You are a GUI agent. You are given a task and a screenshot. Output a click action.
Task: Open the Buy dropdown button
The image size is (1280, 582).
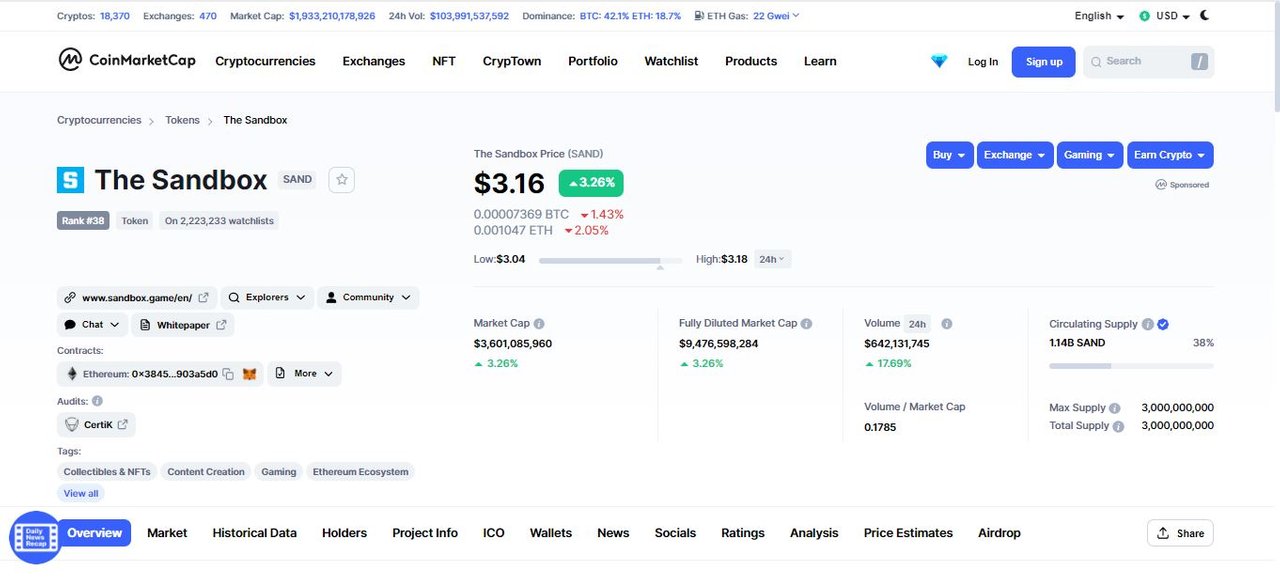949,155
